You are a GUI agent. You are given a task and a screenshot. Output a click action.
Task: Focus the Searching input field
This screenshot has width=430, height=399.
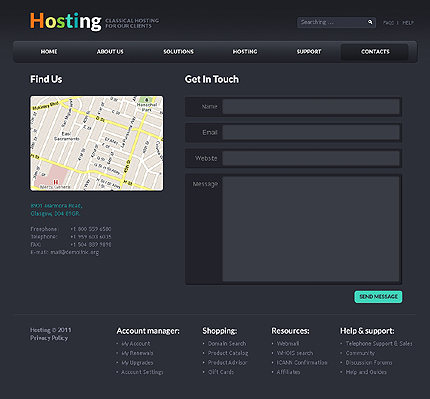(332, 22)
